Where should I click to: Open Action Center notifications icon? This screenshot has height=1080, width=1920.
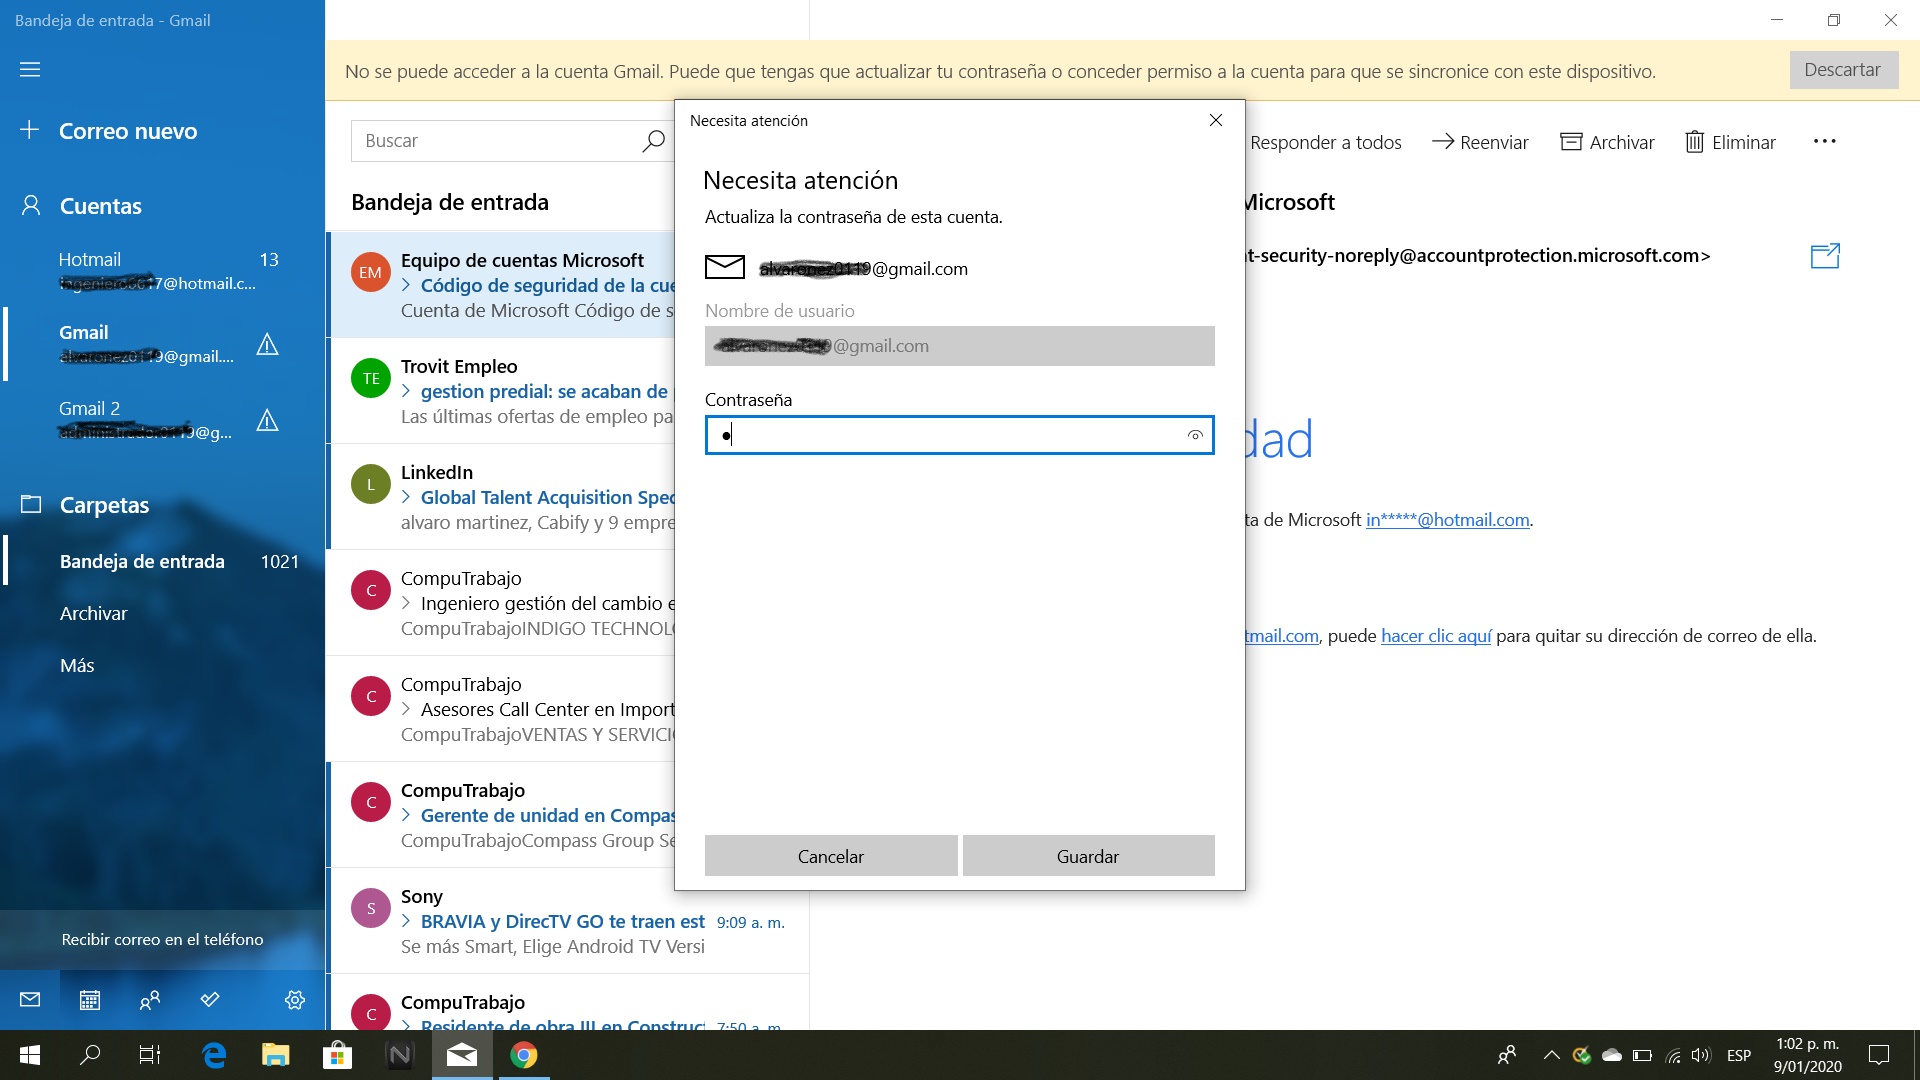click(x=1879, y=1055)
